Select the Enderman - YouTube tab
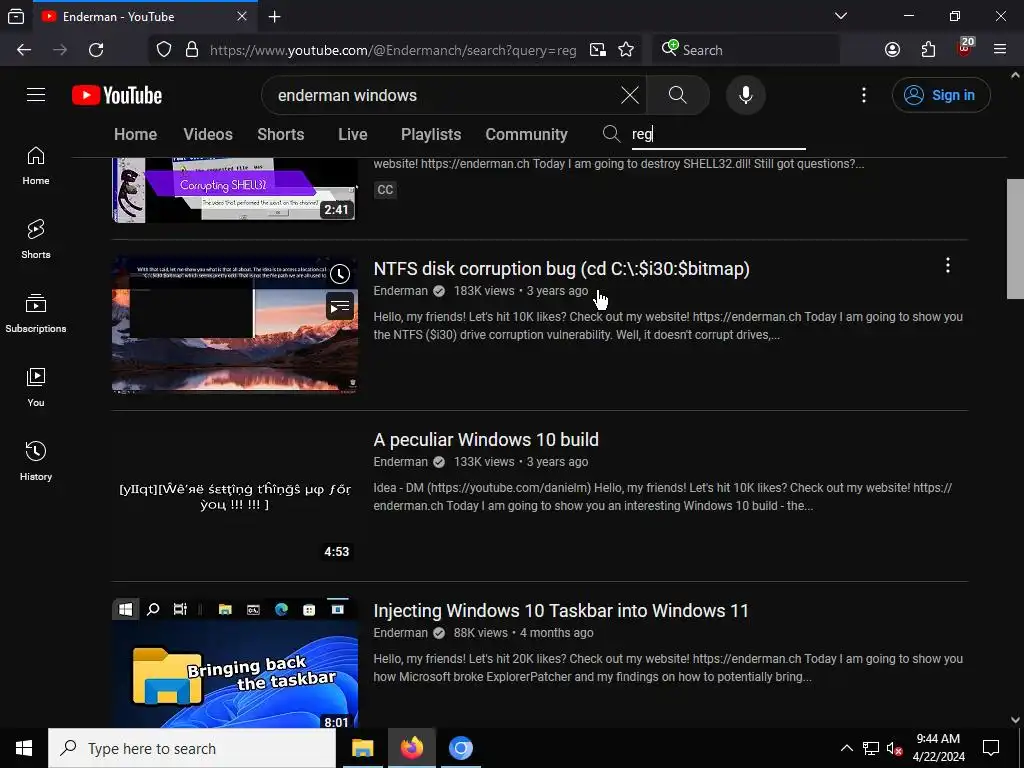The image size is (1024, 768). pyautogui.click(x=144, y=17)
